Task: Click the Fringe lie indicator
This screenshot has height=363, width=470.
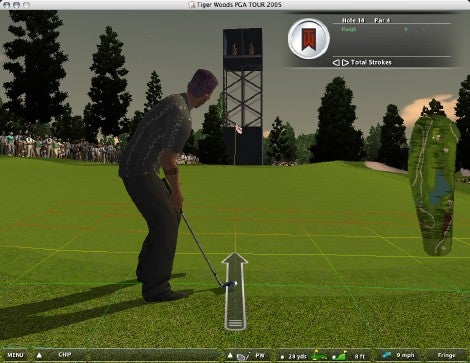Action: 446,355
